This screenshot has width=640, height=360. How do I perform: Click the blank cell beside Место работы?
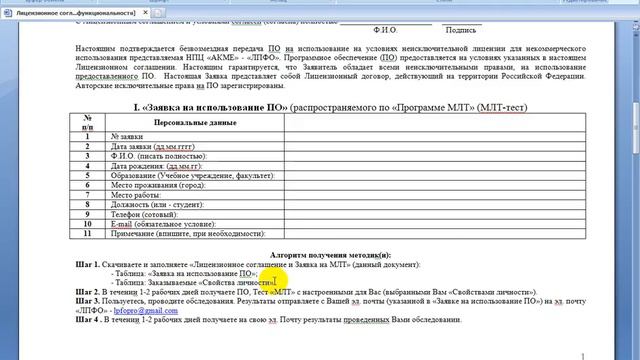[x=435, y=195]
